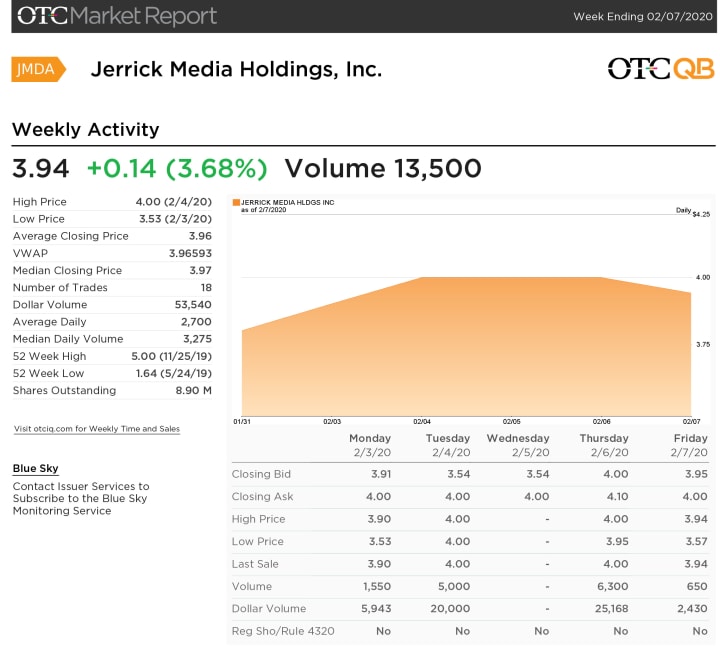Screen dimensions: 720x655
Task: Click the orange JMDA ticker badge
Action: [39, 69]
